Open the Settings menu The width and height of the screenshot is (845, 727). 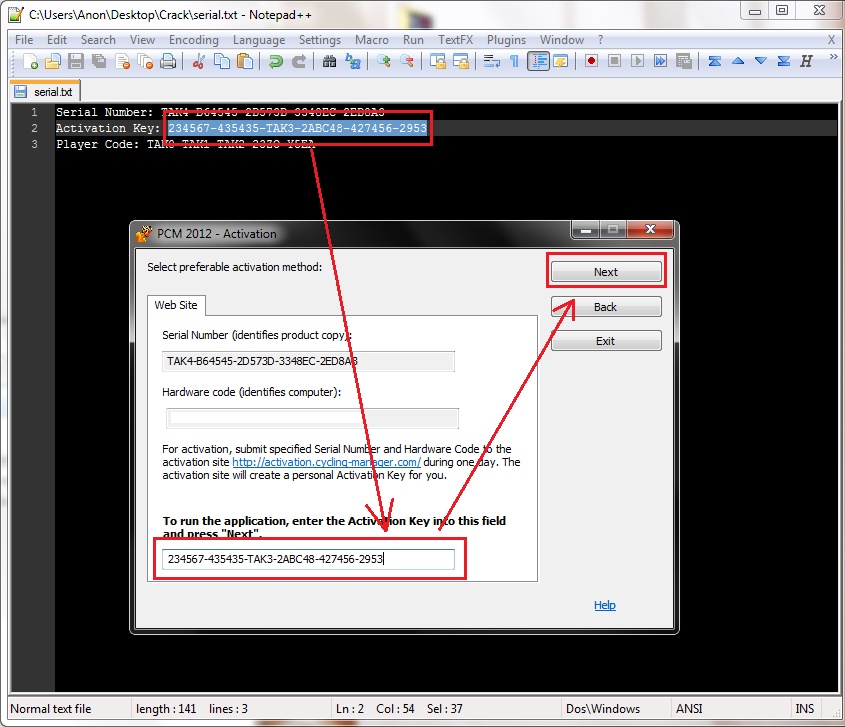(x=320, y=40)
